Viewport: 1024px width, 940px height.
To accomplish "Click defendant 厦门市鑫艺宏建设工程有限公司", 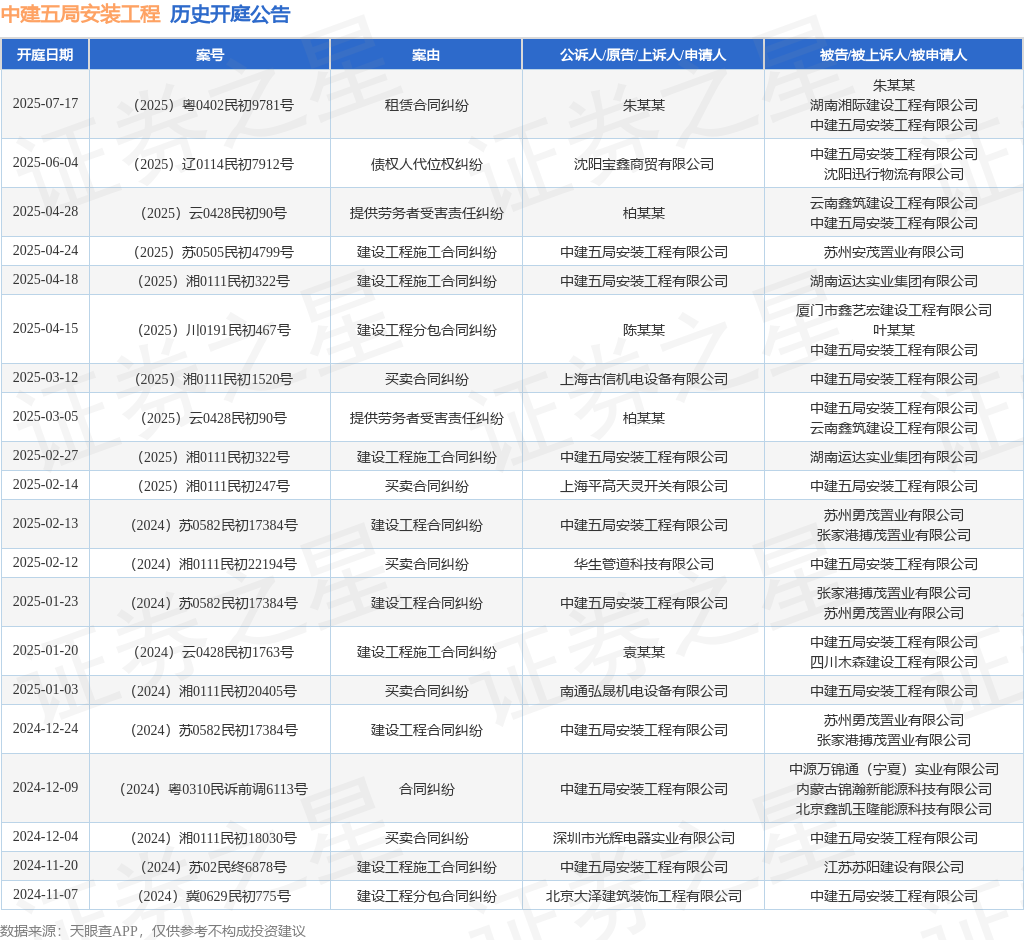I will (893, 310).
